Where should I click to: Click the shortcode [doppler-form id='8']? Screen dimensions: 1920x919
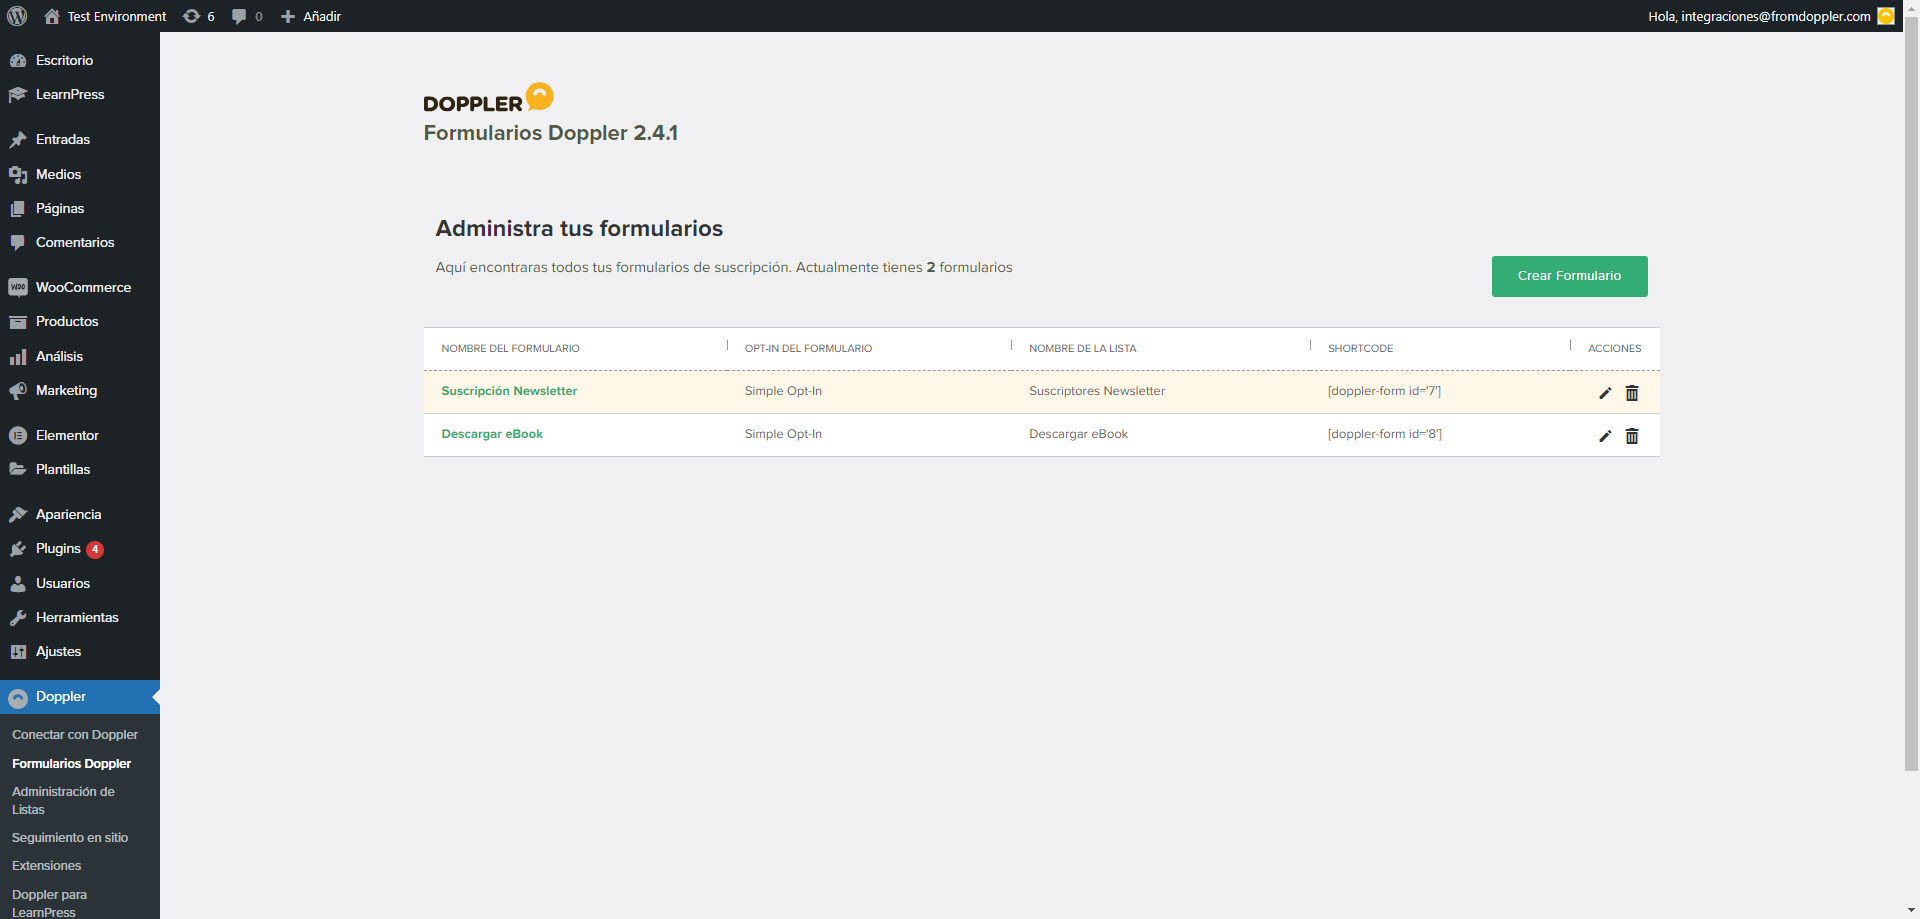coord(1384,434)
